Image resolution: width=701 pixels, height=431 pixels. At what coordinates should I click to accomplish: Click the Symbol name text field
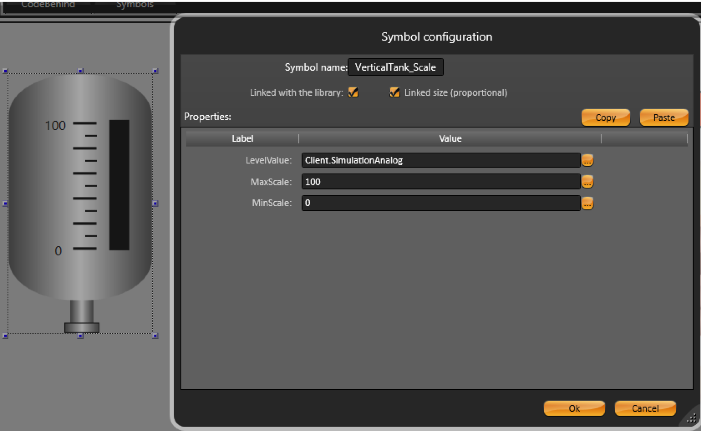pyautogui.click(x=395, y=67)
